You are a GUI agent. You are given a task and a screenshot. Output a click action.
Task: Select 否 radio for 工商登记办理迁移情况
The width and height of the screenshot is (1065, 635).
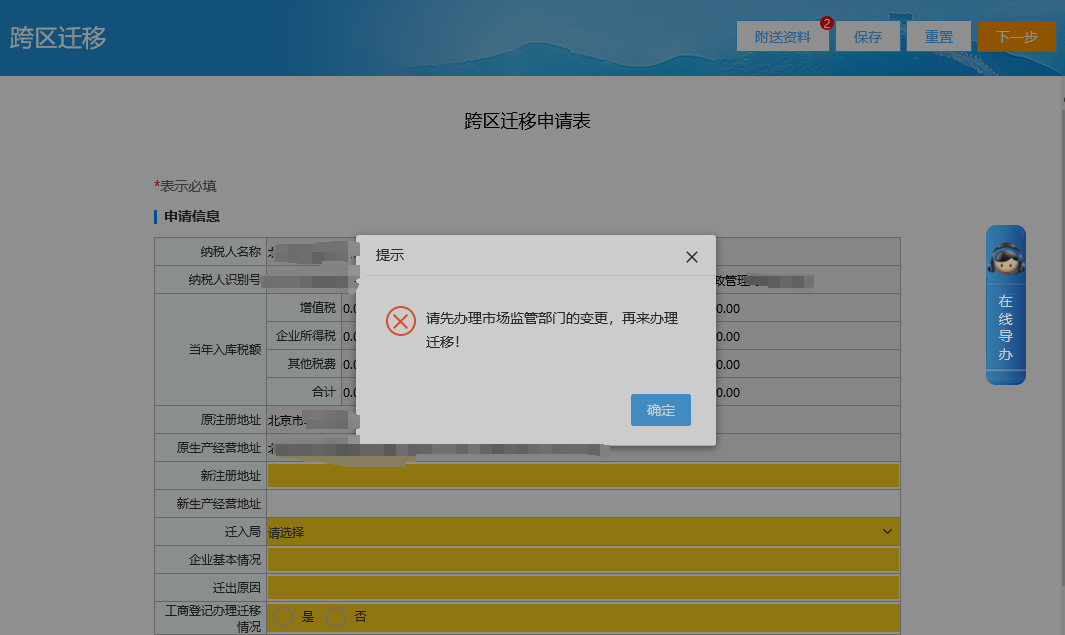tap(336, 617)
